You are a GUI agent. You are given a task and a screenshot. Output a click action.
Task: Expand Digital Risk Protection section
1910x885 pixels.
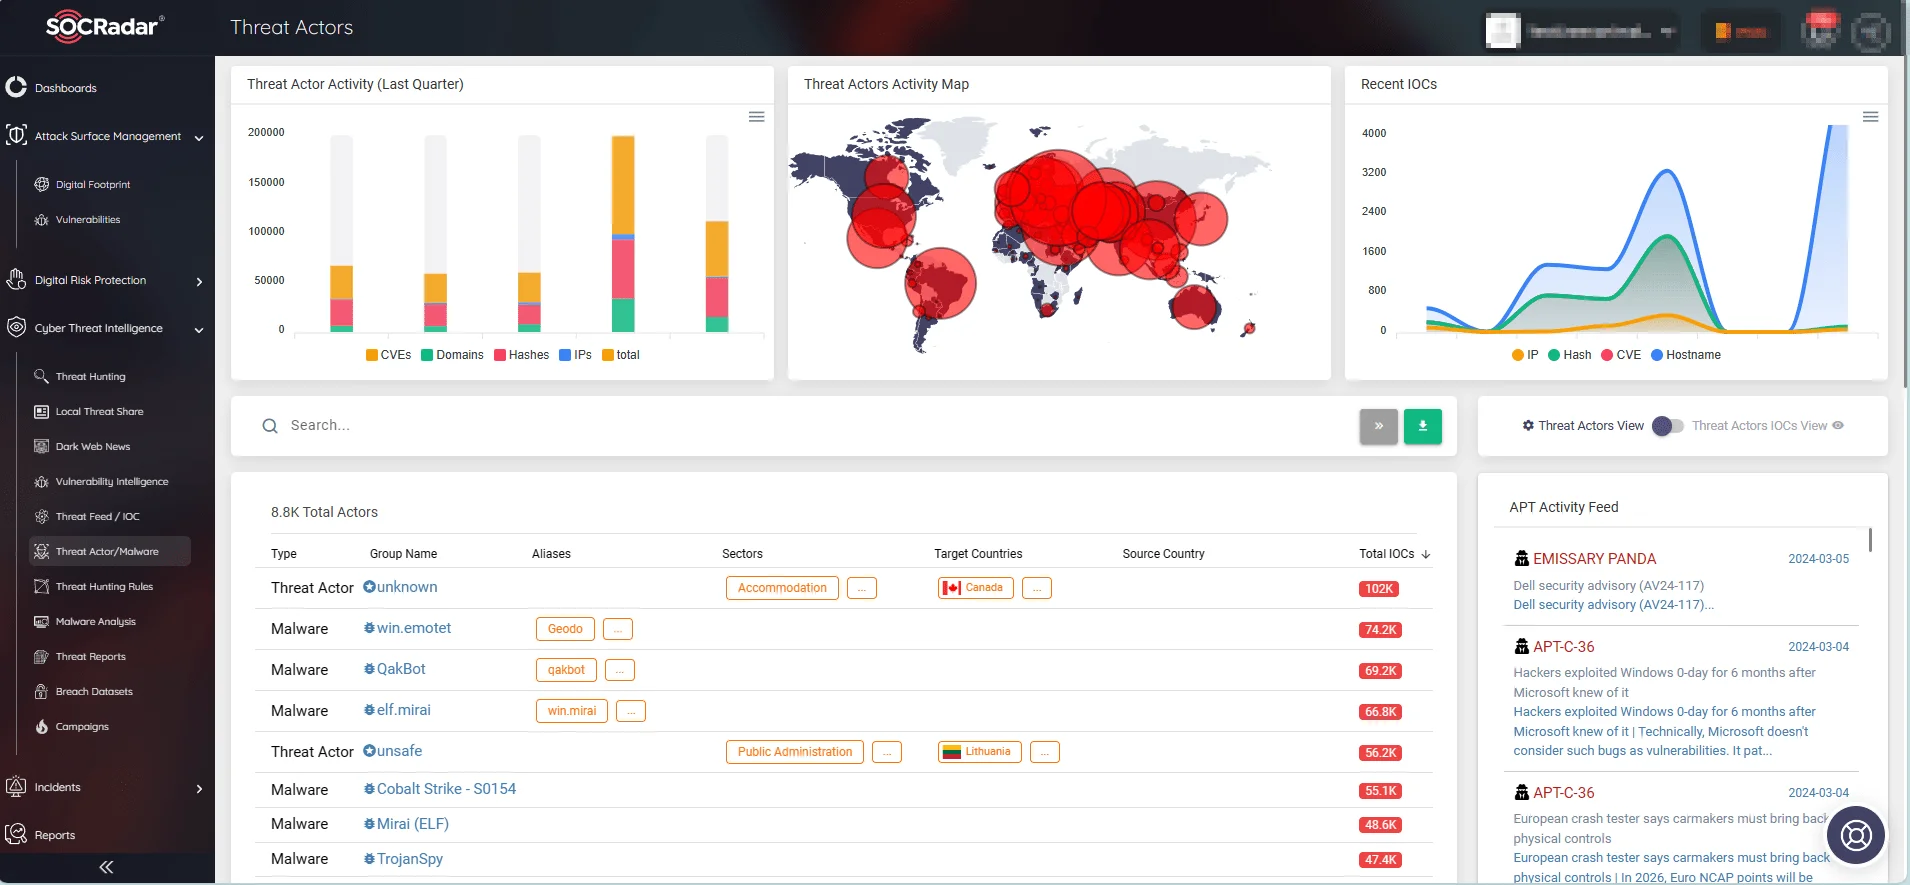(199, 282)
